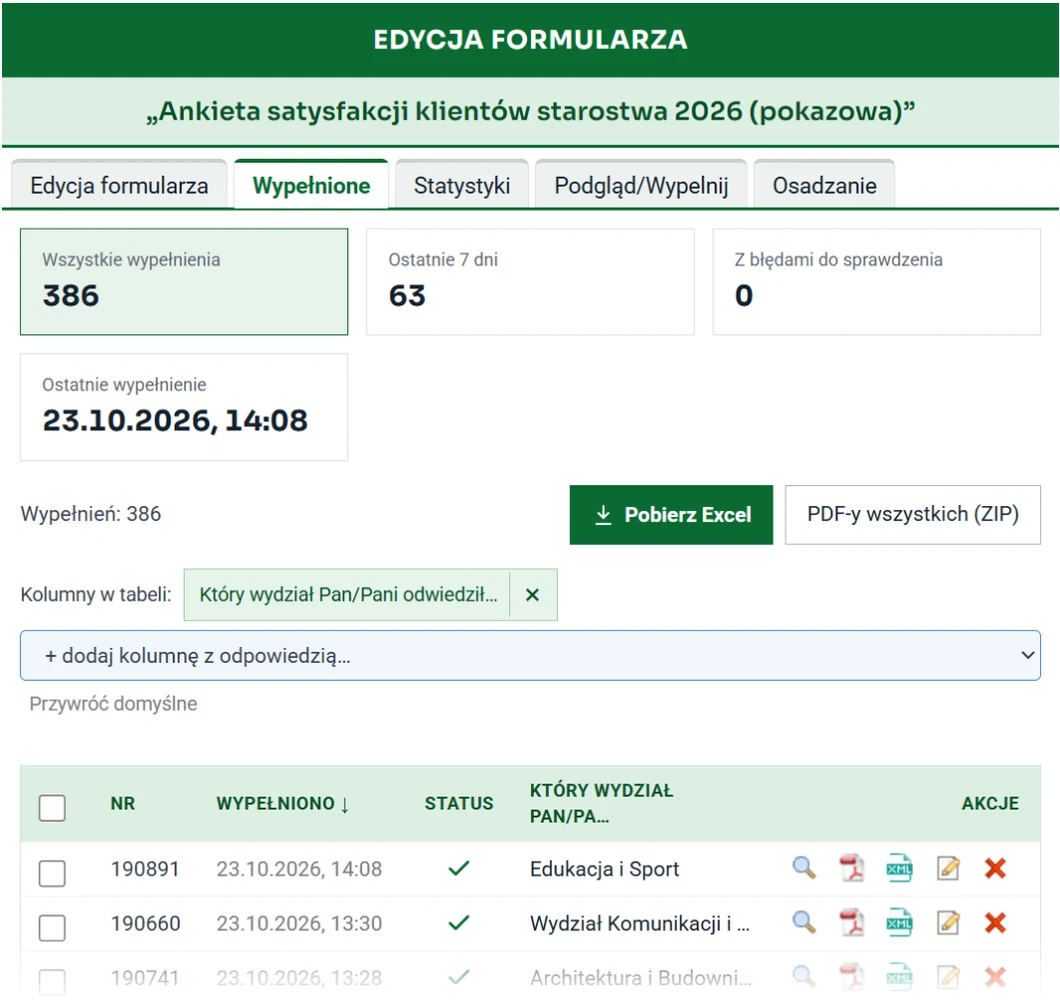Preview submission 190891 with magnifier icon
The height and width of the screenshot is (1000, 1060).
pos(803,867)
